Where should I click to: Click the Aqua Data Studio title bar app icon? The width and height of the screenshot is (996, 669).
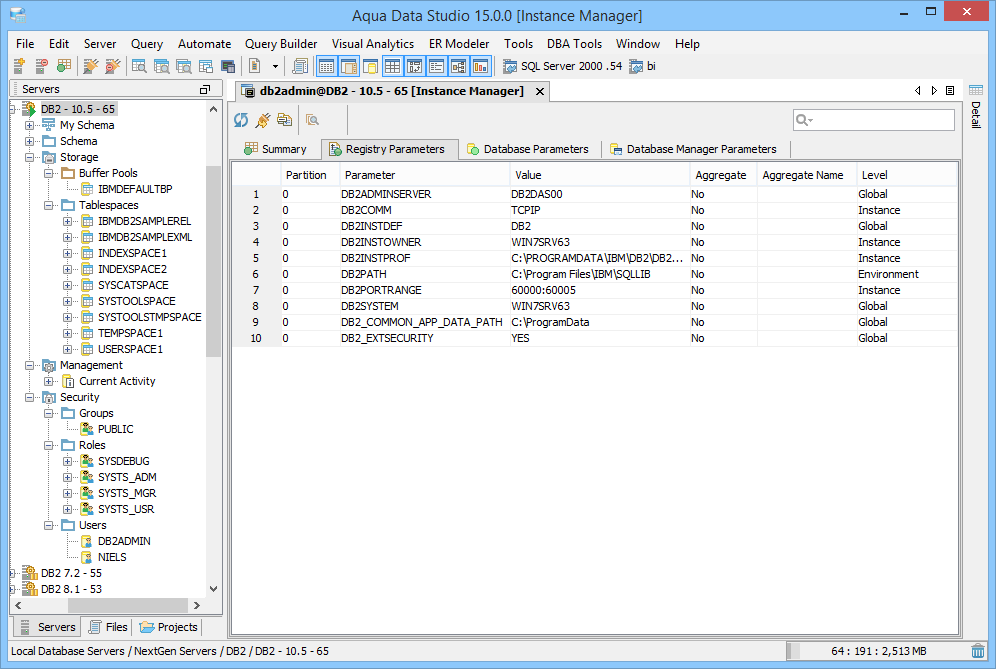point(18,15)
